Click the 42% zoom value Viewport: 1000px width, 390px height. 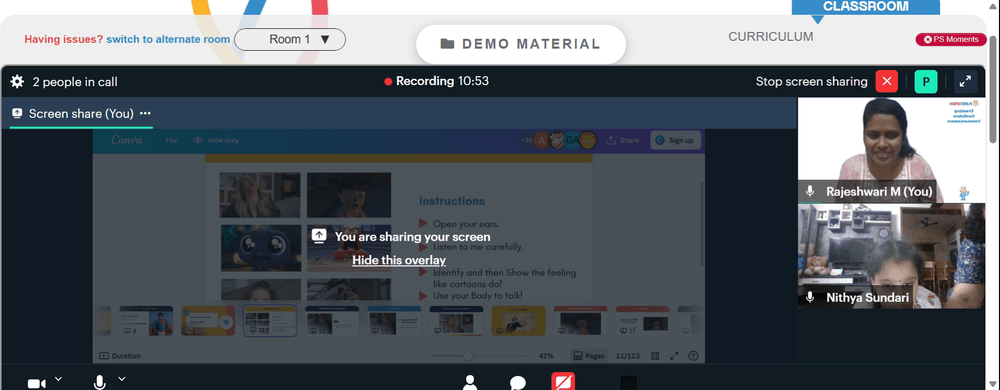546,356
